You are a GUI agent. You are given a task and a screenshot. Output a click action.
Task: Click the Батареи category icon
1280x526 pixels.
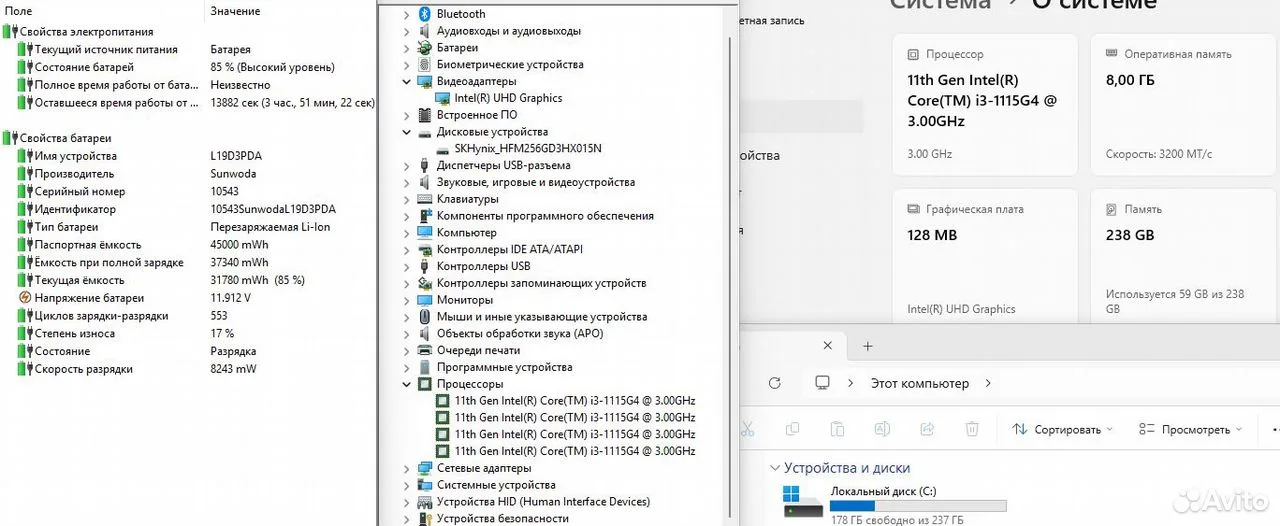[x=424, y=47]
